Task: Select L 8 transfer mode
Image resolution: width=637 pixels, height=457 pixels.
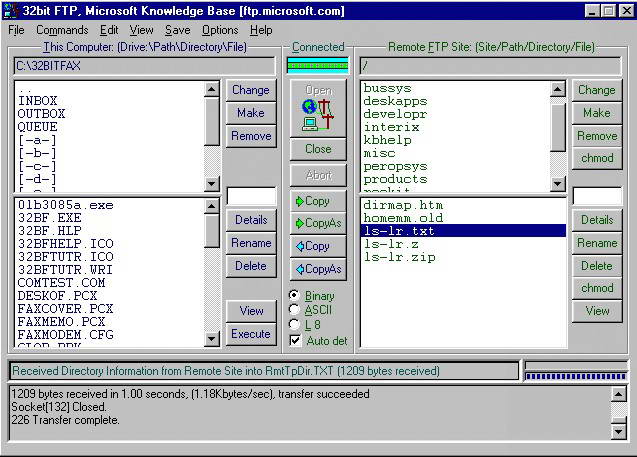Action: coord(305,325)
